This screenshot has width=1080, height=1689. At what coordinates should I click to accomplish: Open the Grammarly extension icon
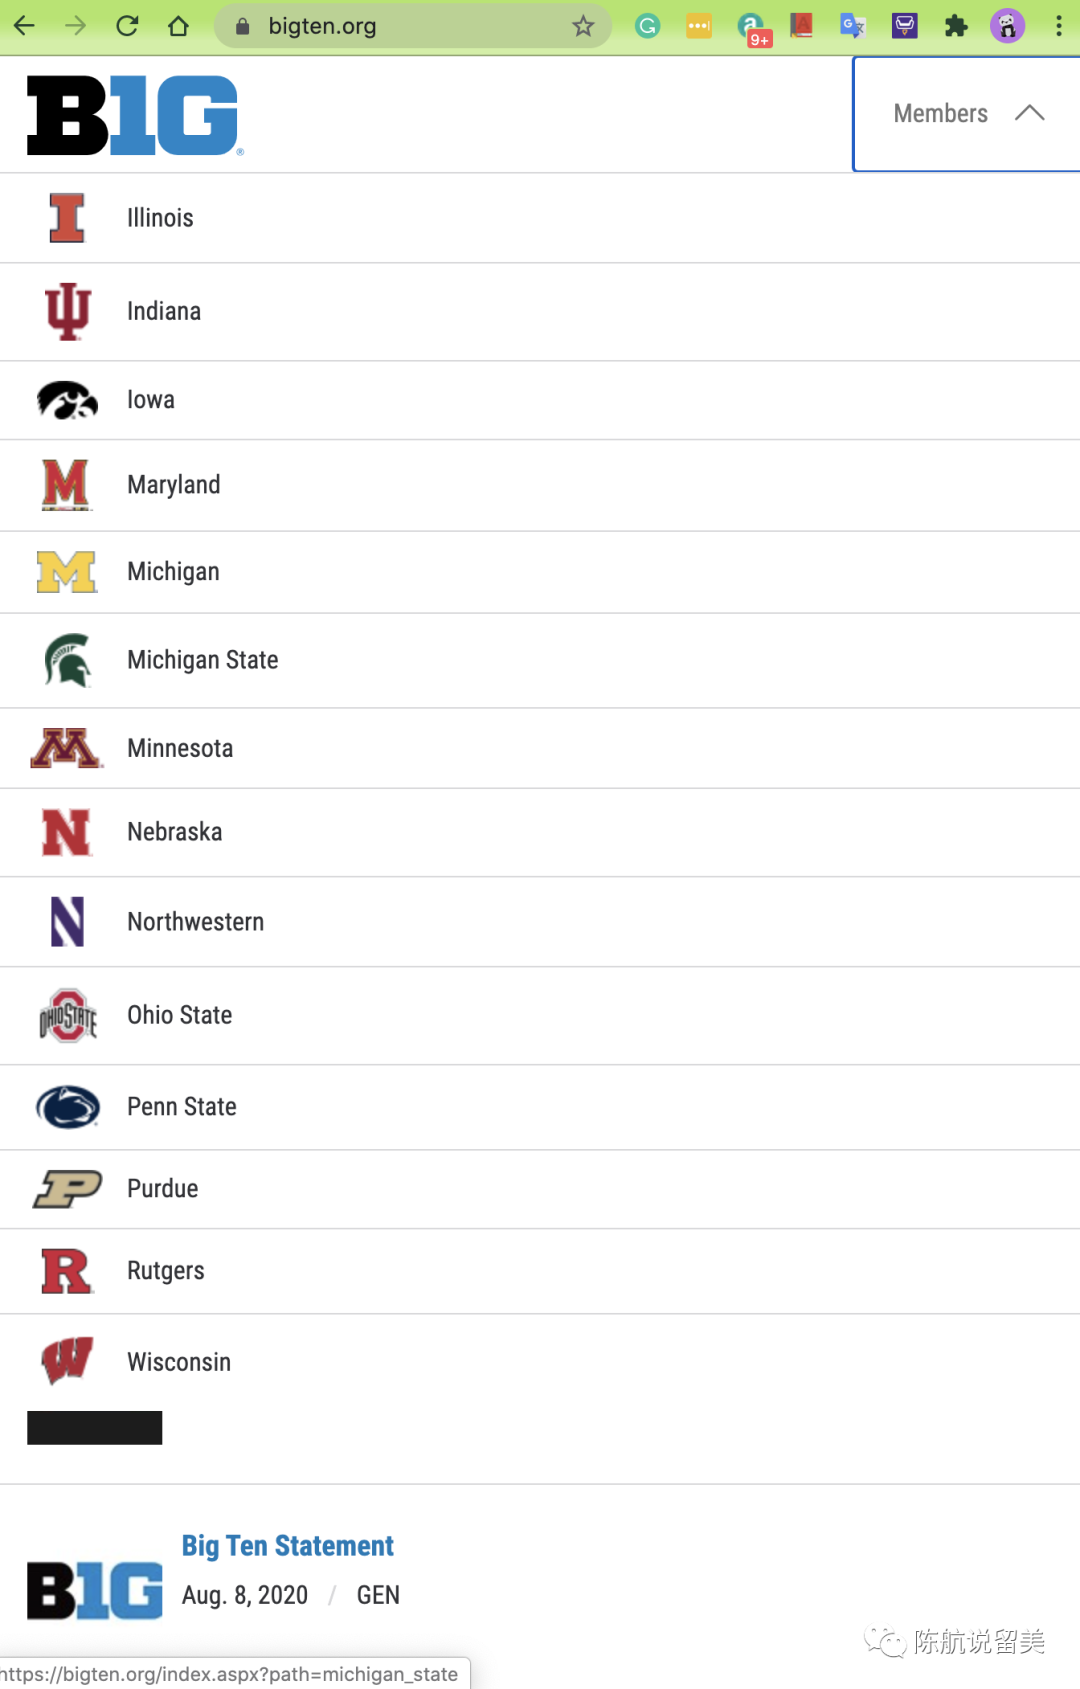click(x=648, y=26)
